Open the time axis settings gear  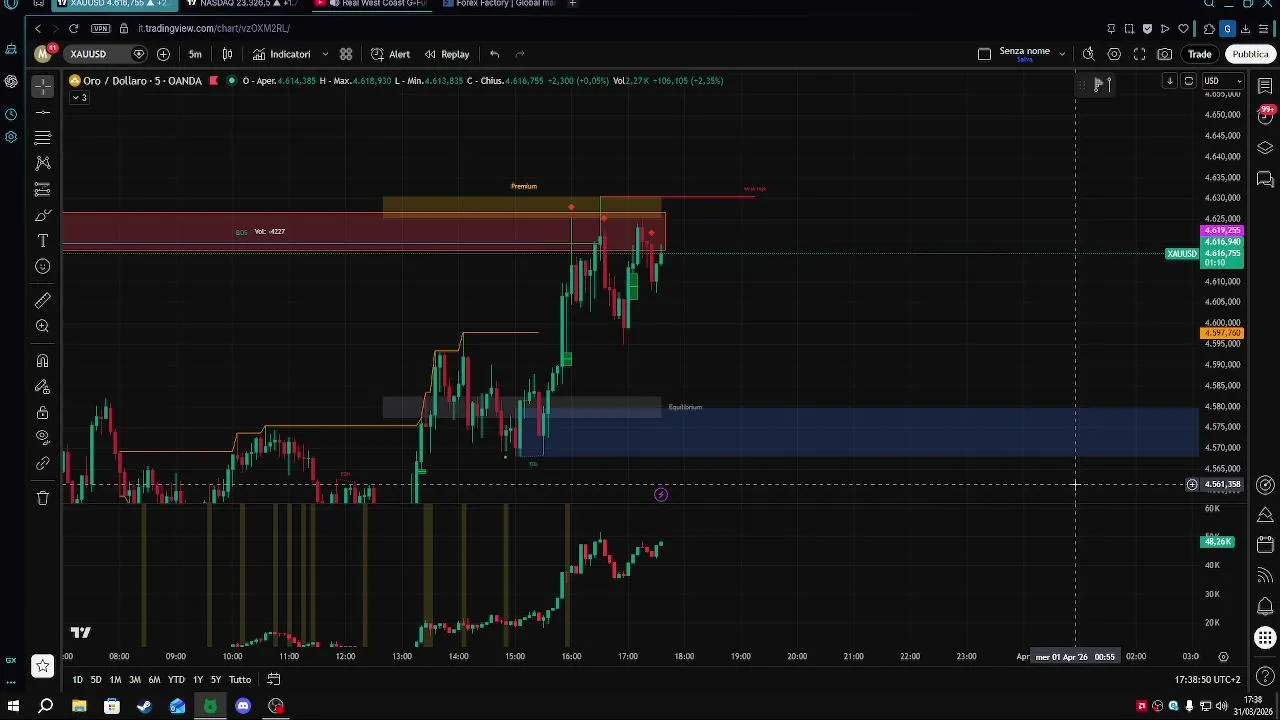click(x=1223, y=657)
